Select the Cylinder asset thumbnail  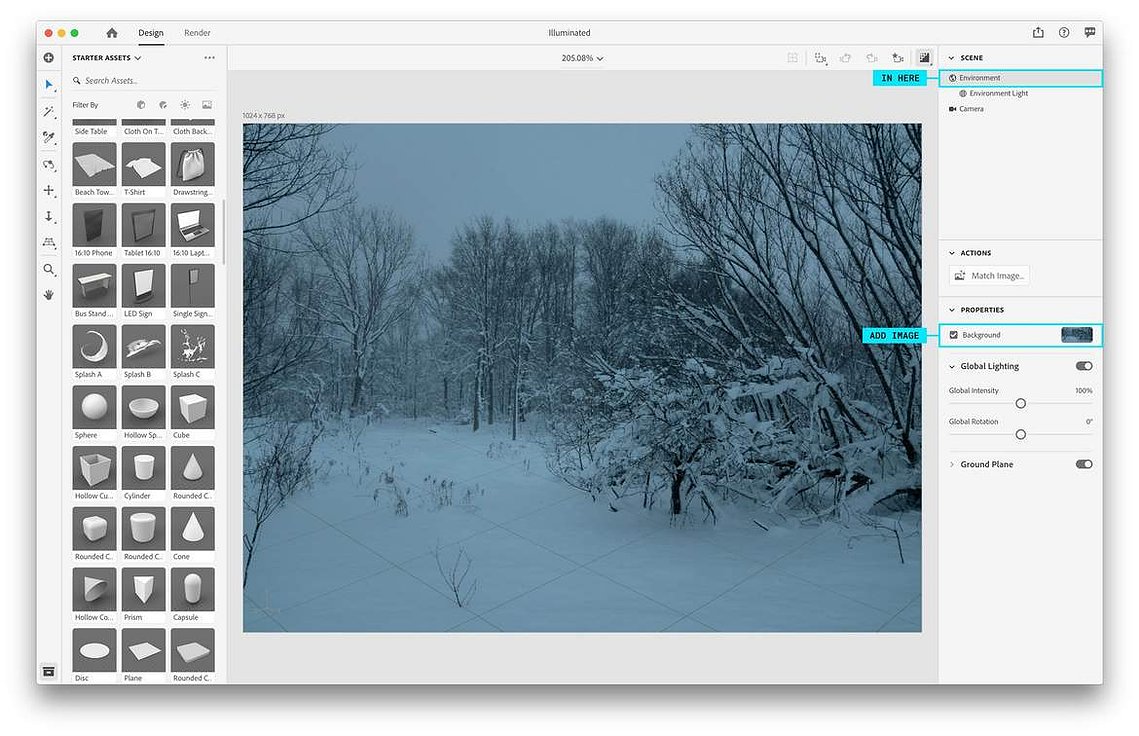(x=144, y=468)
